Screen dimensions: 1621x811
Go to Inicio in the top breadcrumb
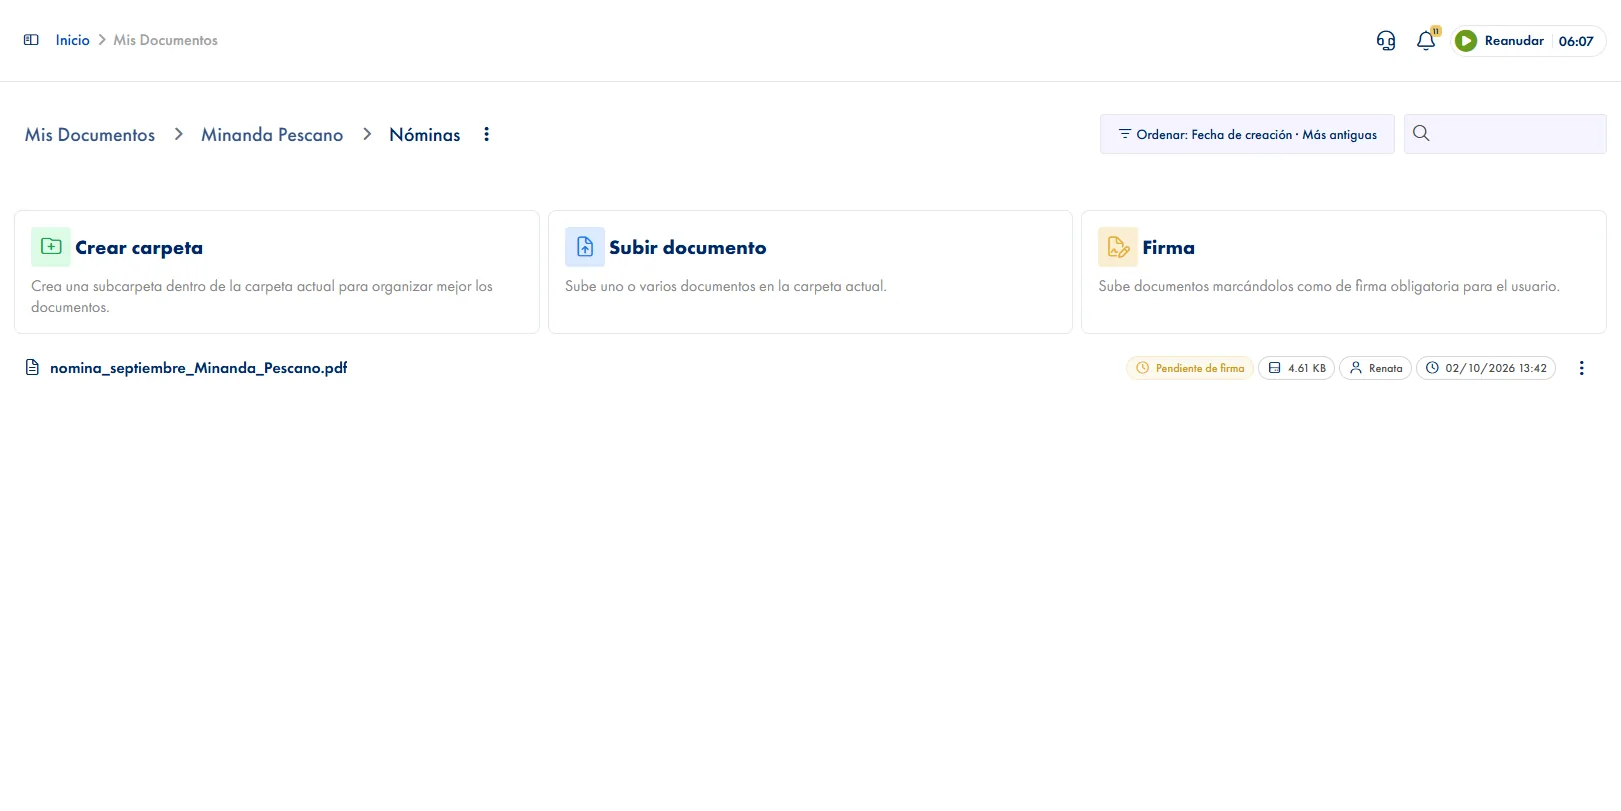coord(73,40)
